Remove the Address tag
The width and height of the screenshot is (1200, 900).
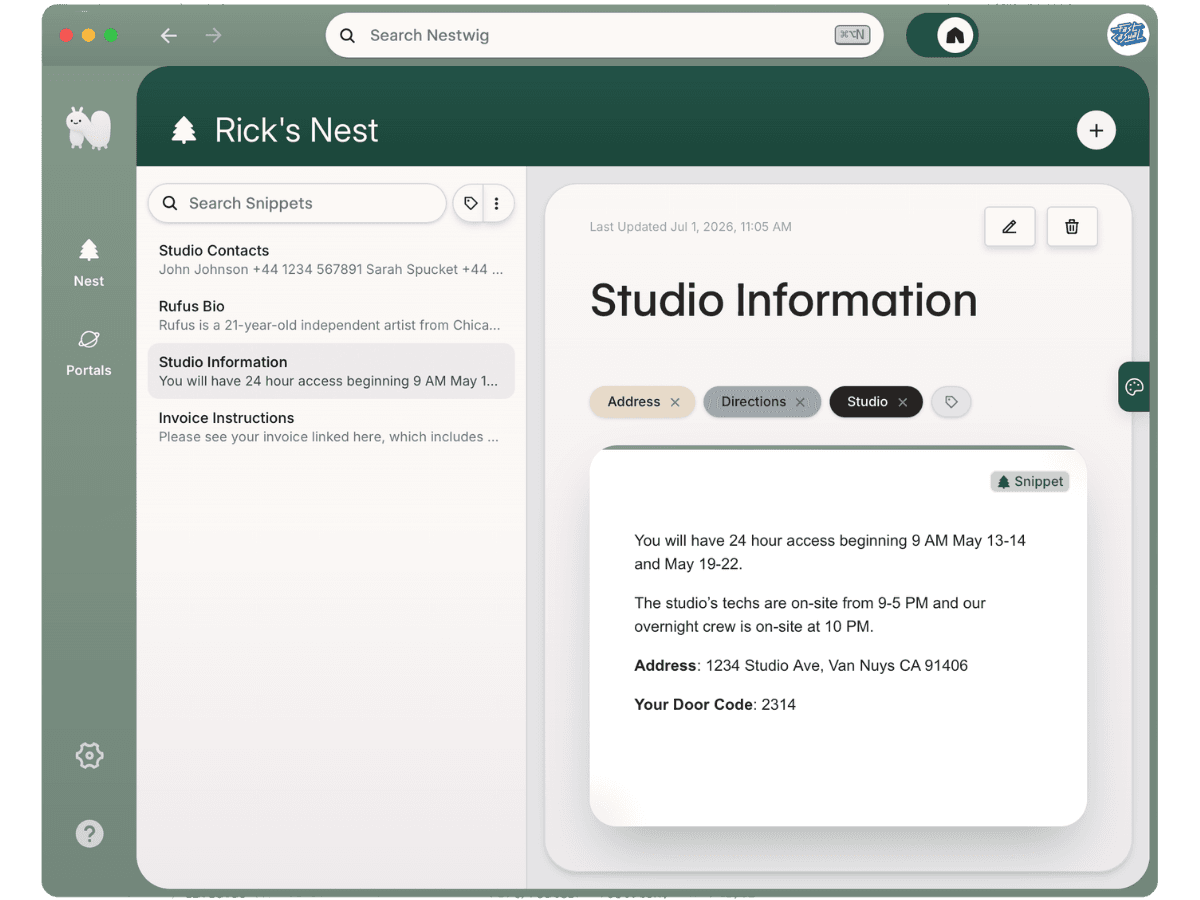pyautogui.click(x=675, y=402)
